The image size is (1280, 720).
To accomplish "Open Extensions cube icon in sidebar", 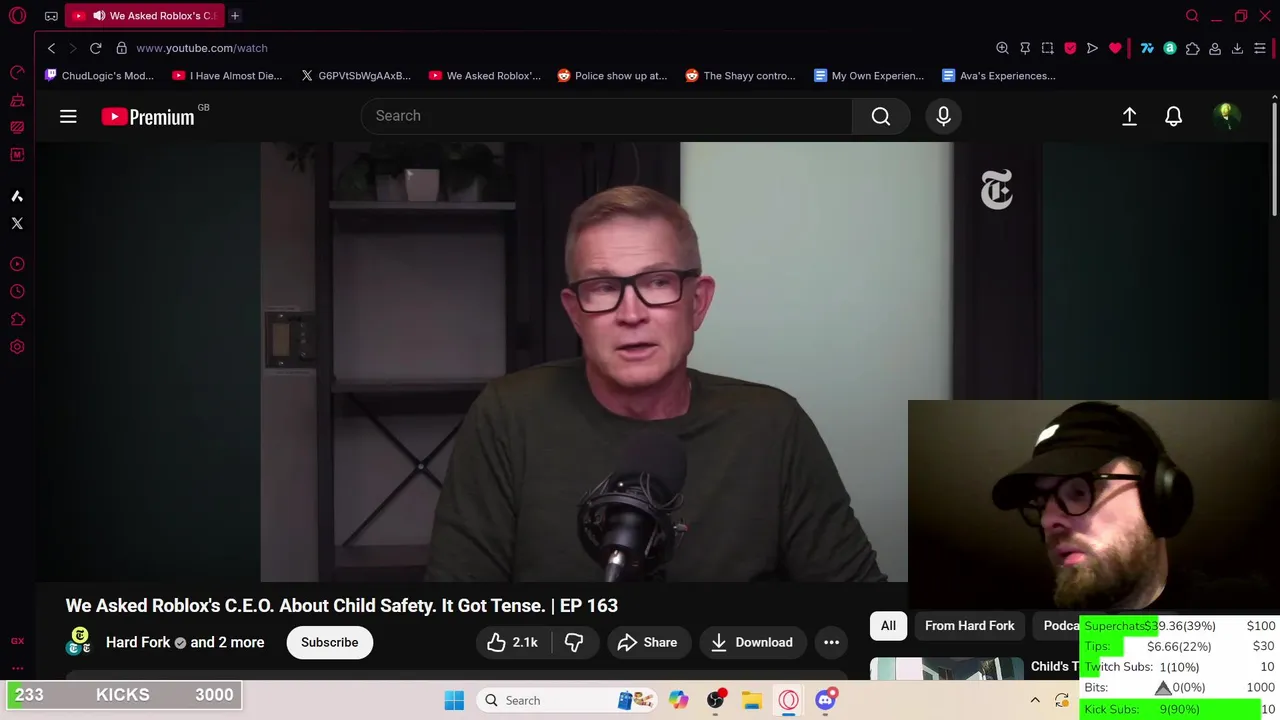I will (x=17, y=320).
